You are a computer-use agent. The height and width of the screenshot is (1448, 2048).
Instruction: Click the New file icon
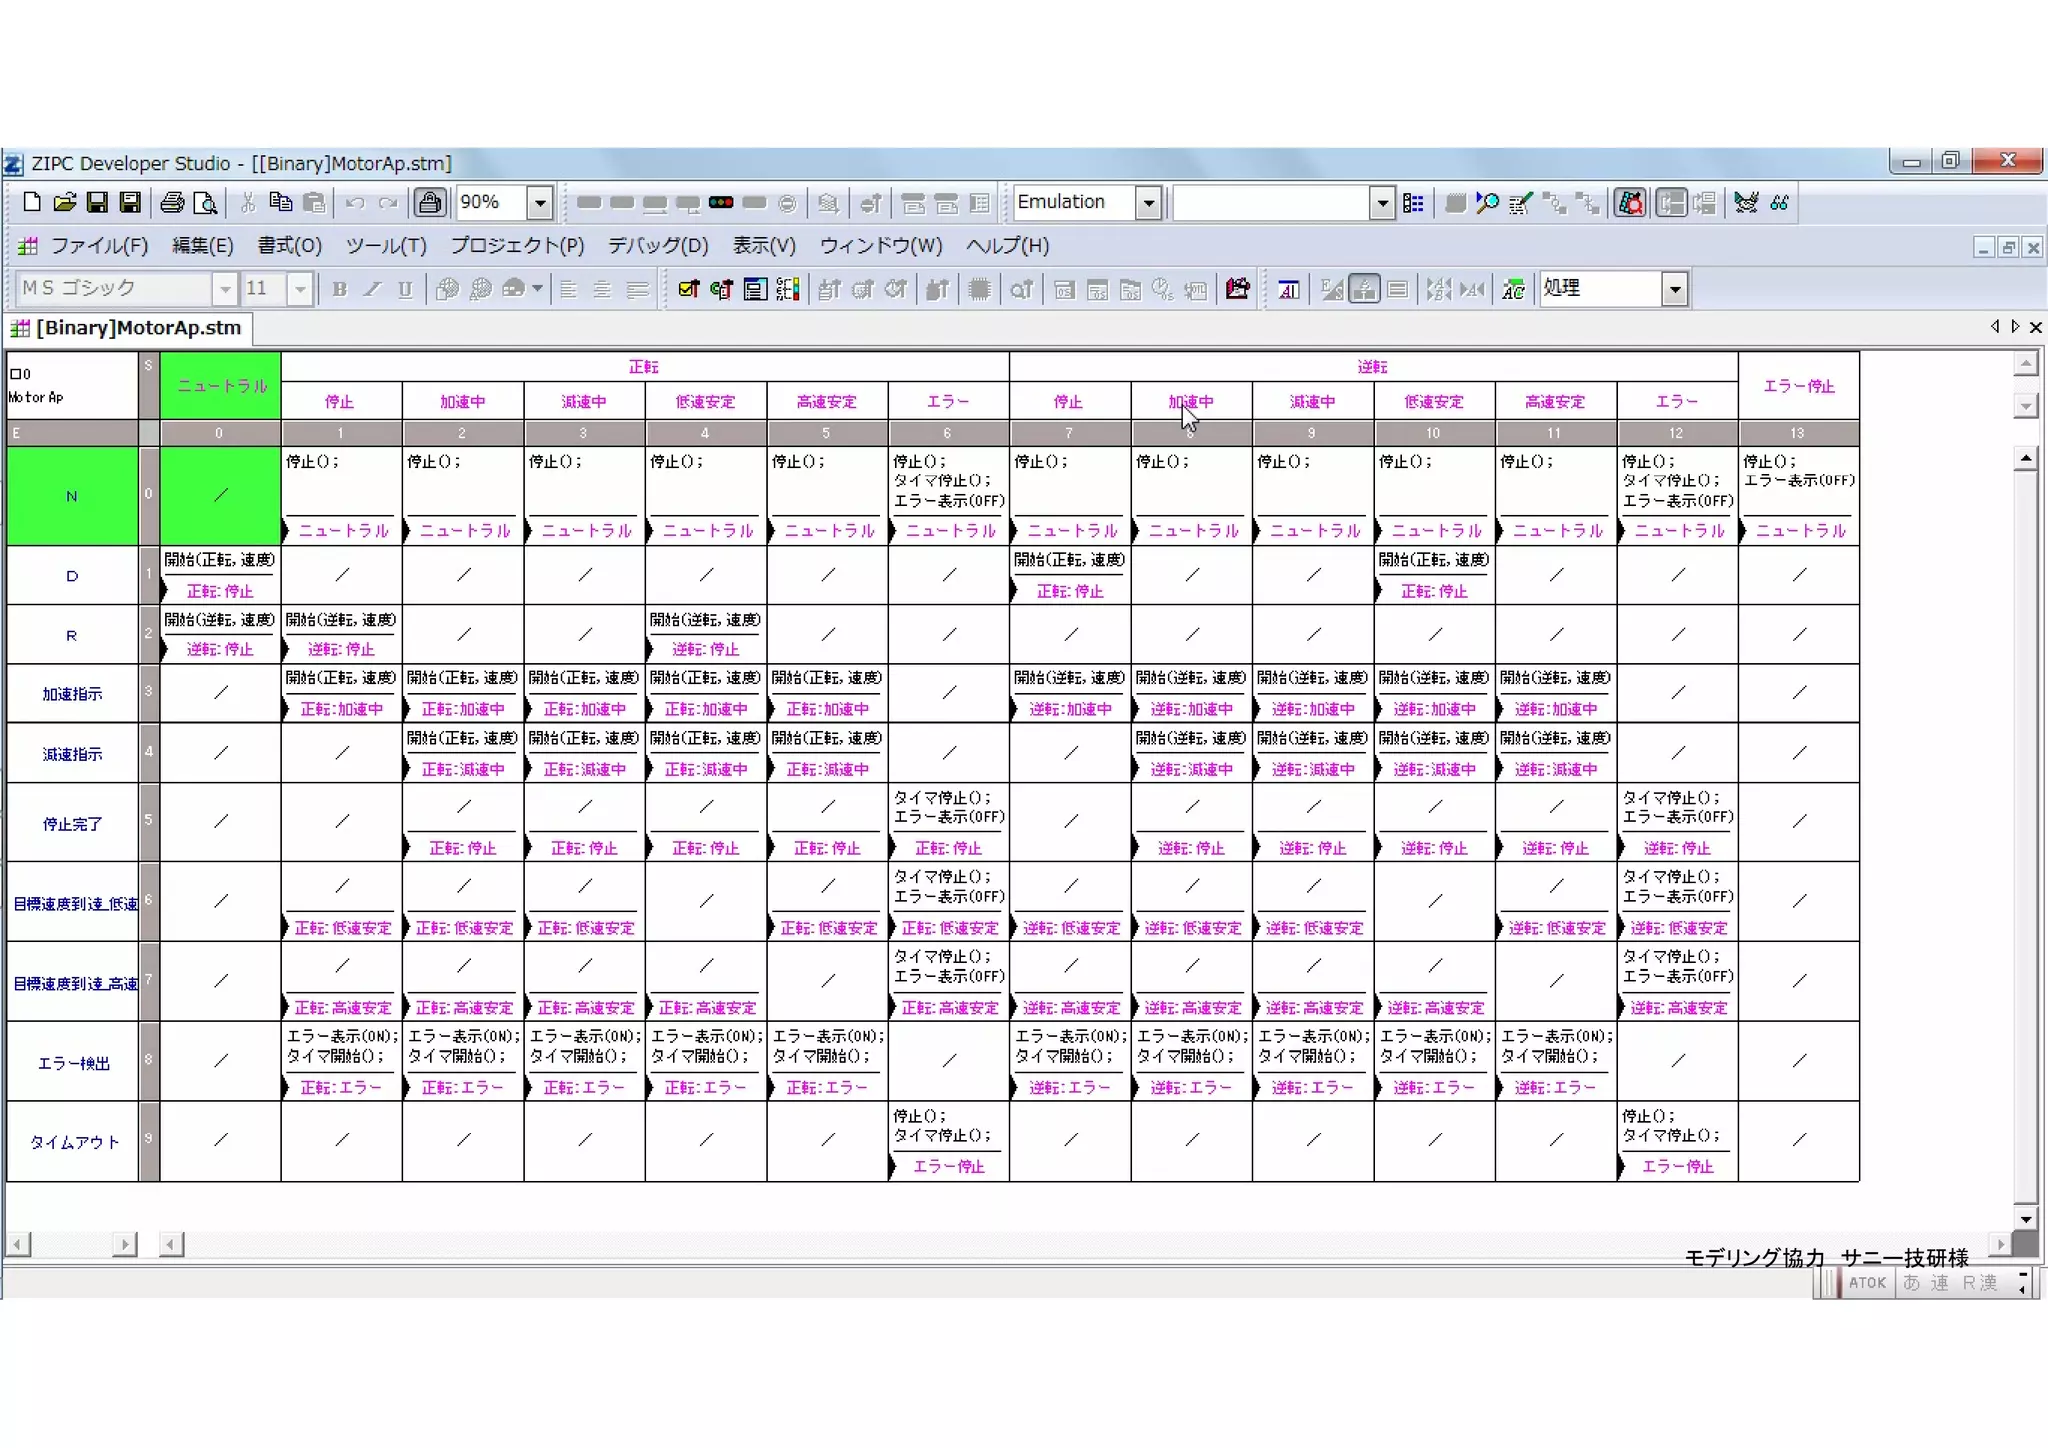31,203
